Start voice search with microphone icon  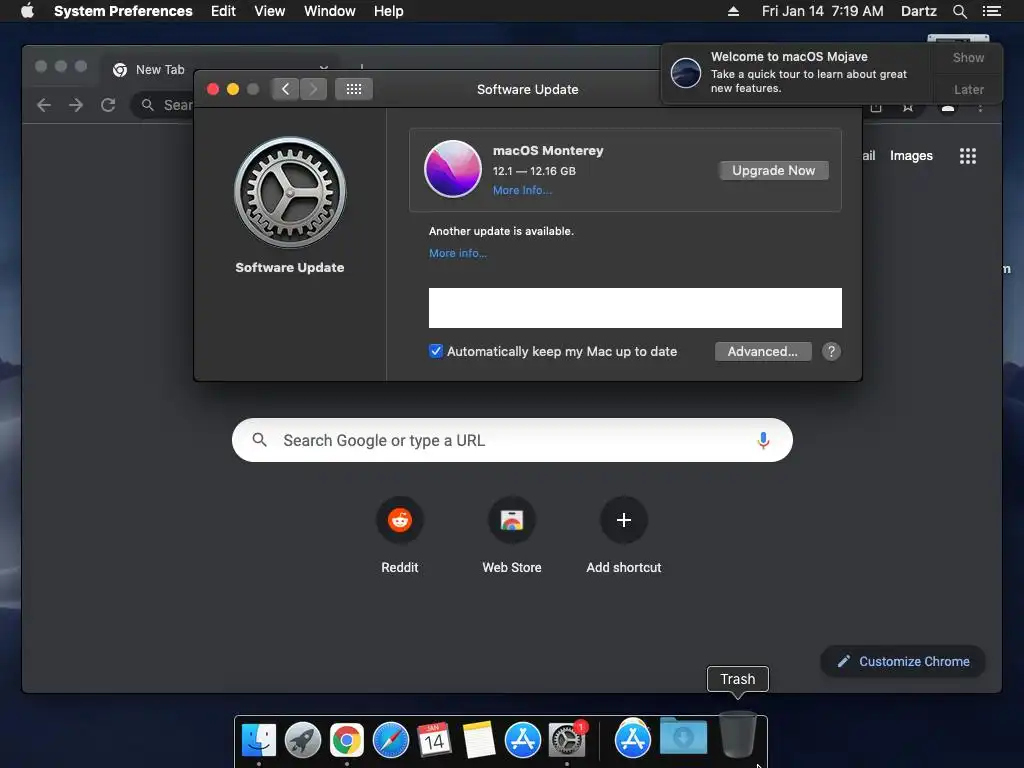763,440
